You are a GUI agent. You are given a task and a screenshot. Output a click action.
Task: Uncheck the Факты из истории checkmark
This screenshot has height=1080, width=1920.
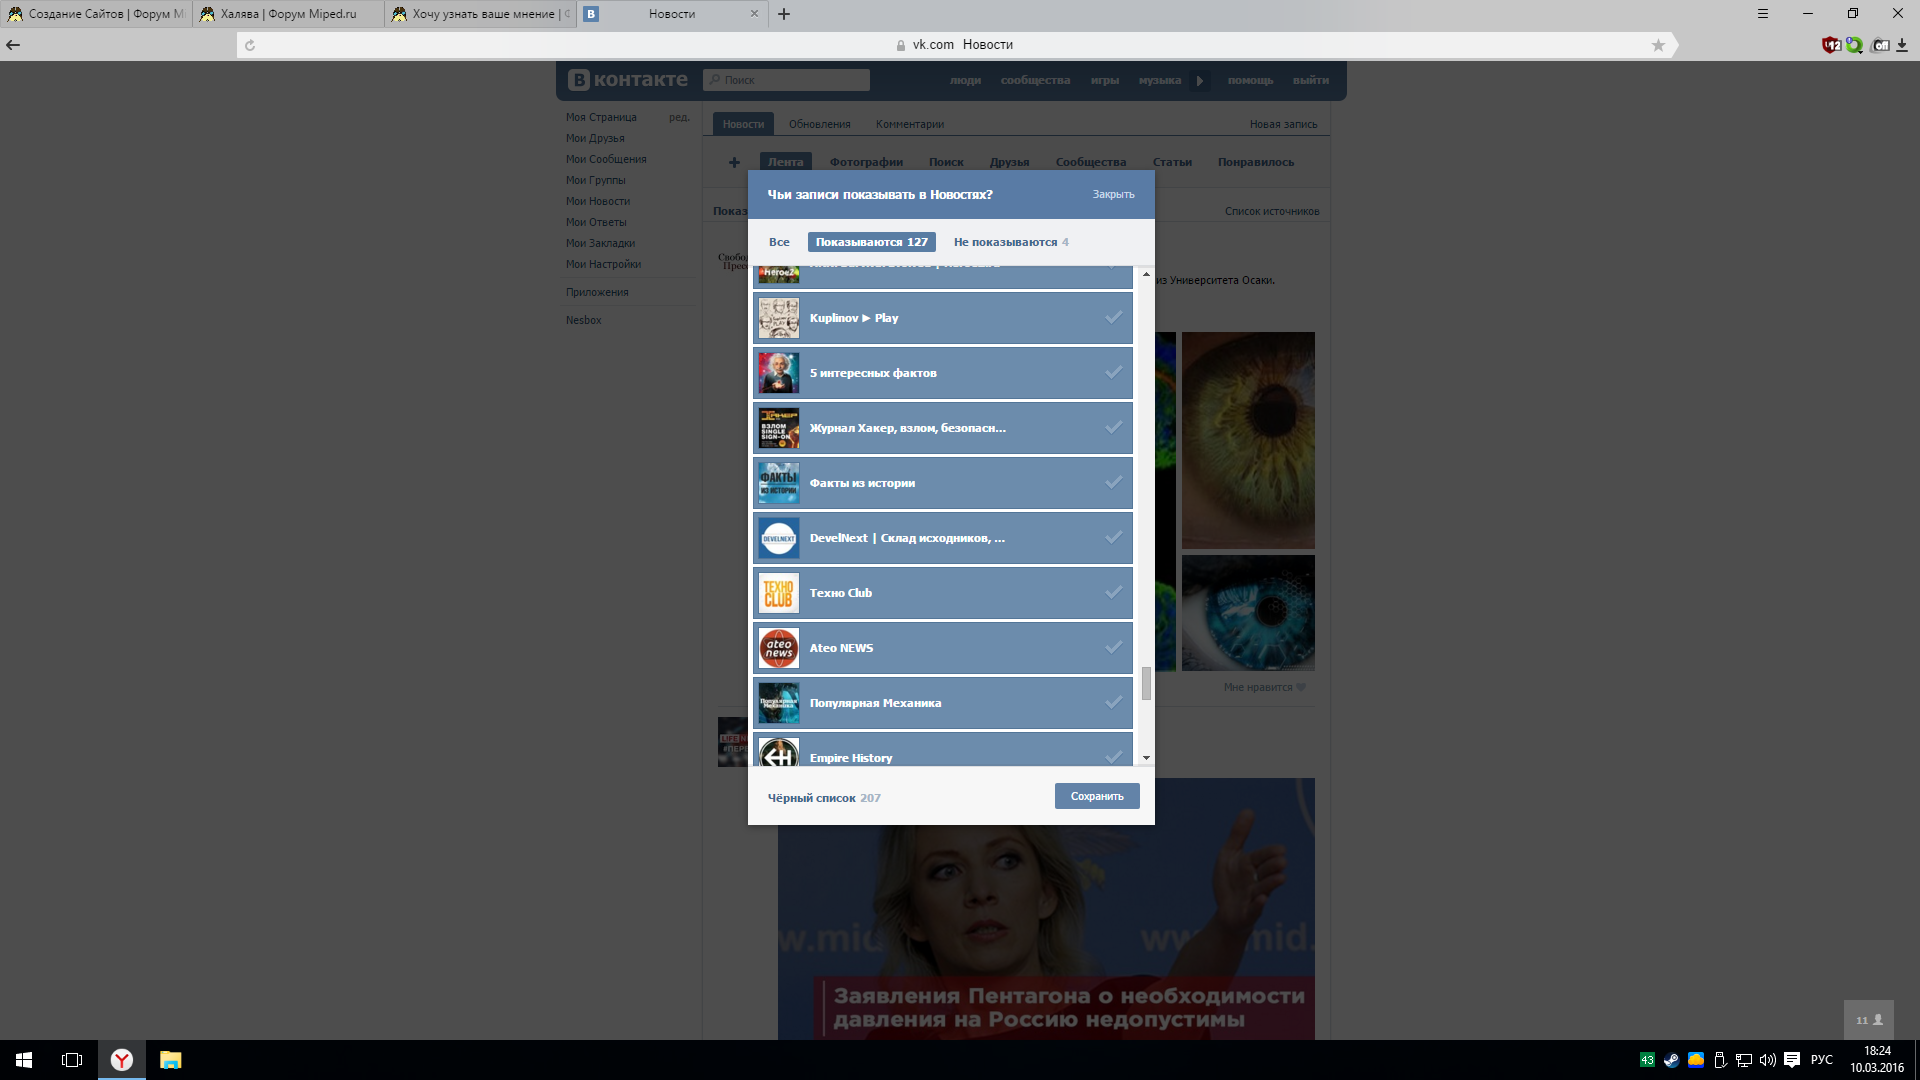click(1113, 483)
